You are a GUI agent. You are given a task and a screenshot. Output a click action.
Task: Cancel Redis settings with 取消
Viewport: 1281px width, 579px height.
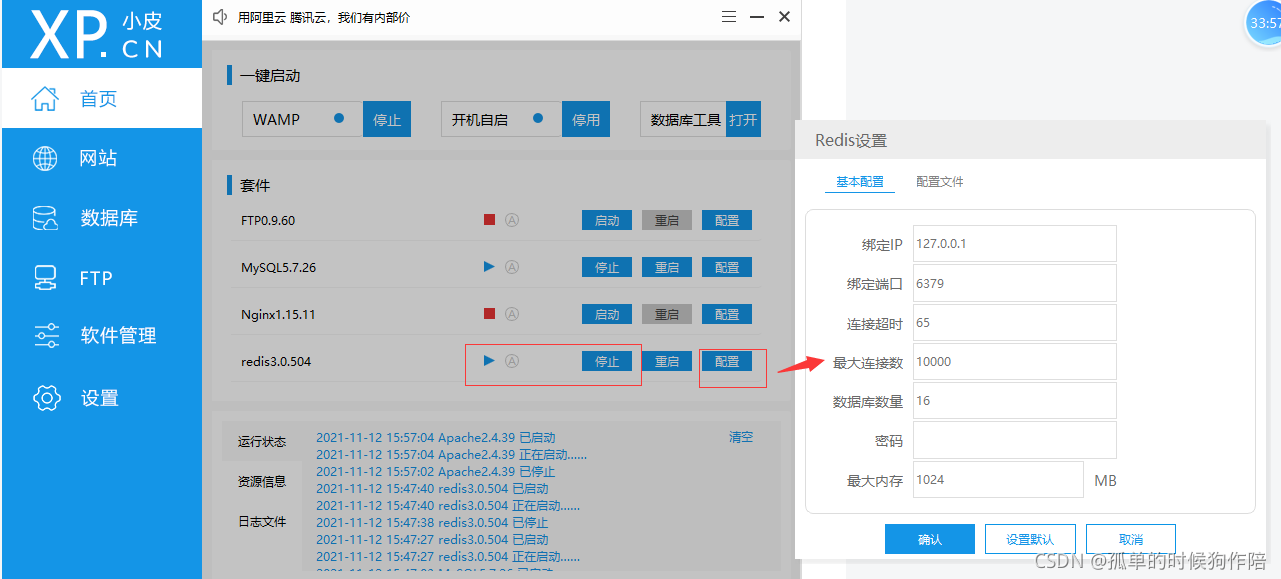(x=1131, y=539)
